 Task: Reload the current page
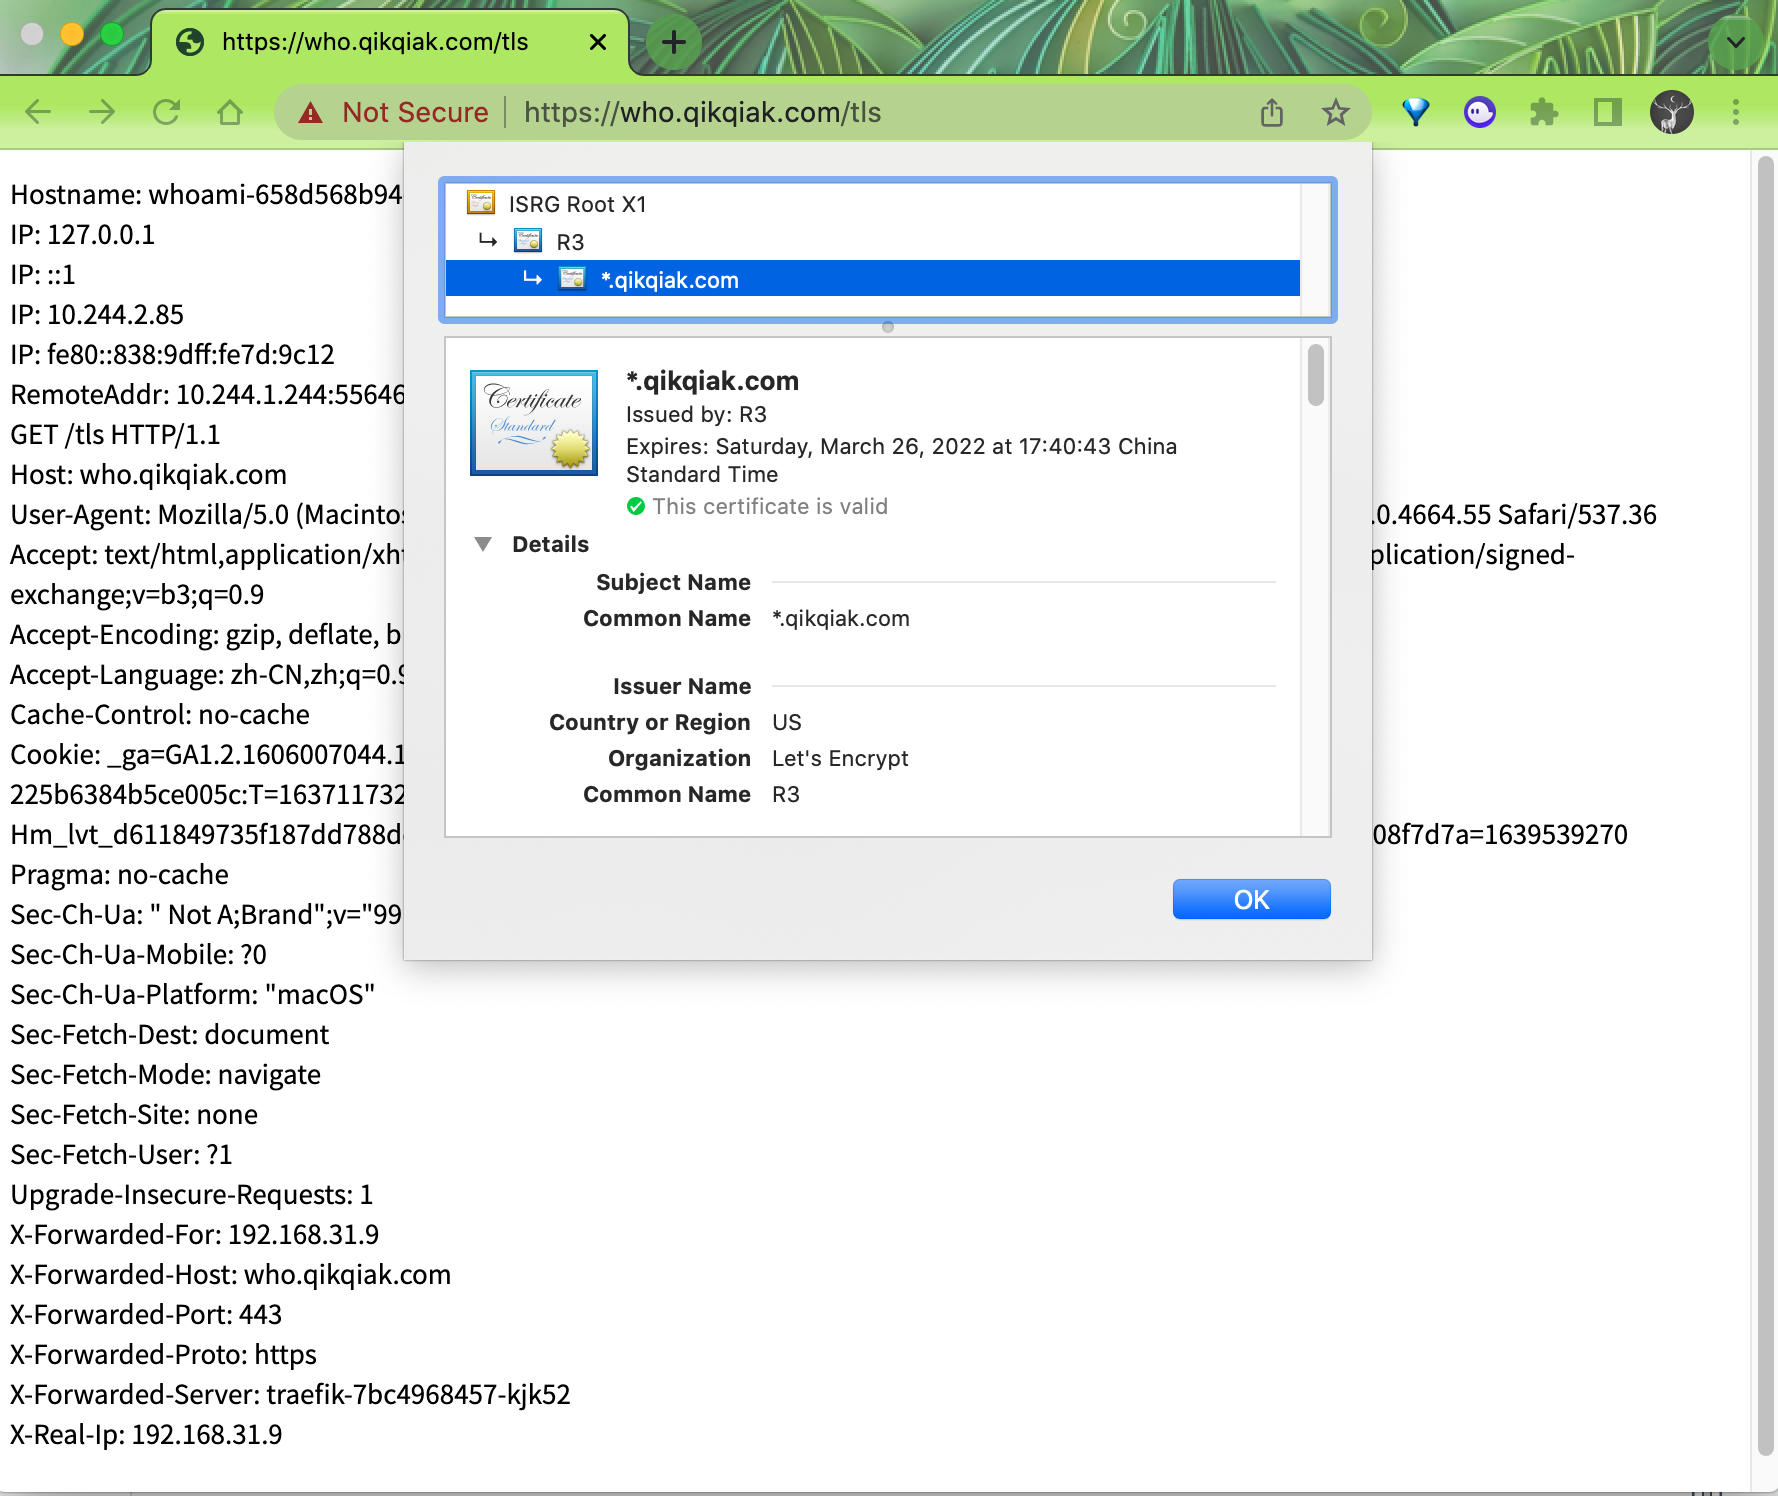tap(166, 112)
